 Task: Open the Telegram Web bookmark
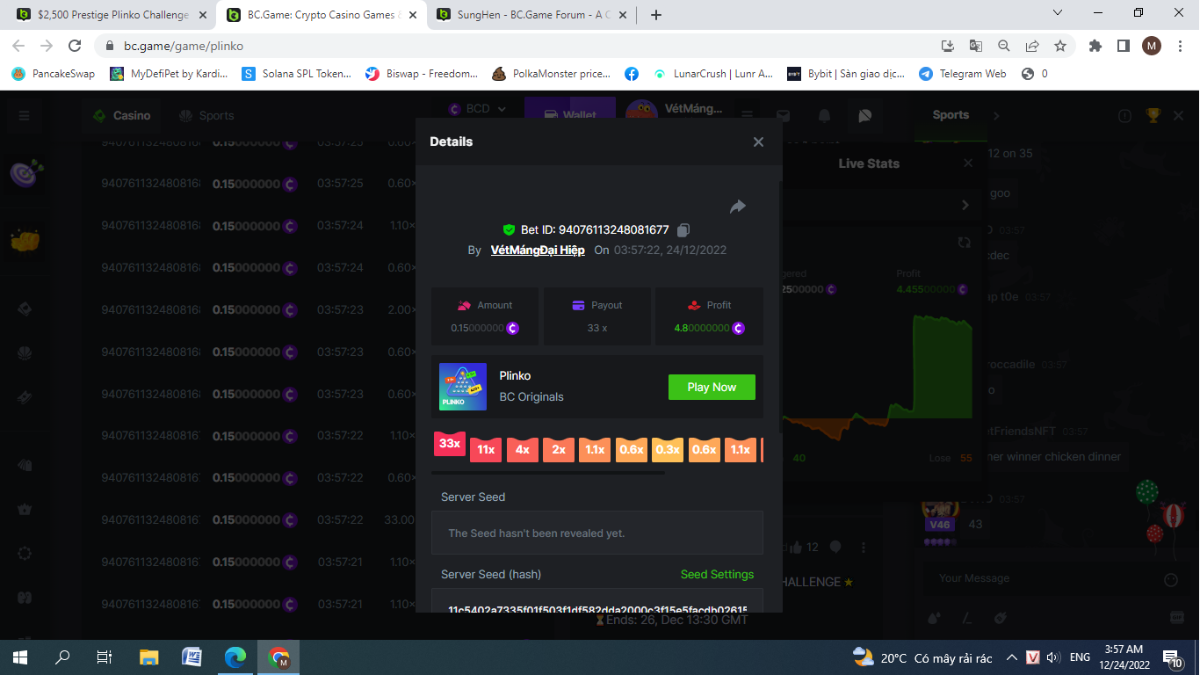pos(962,74)
